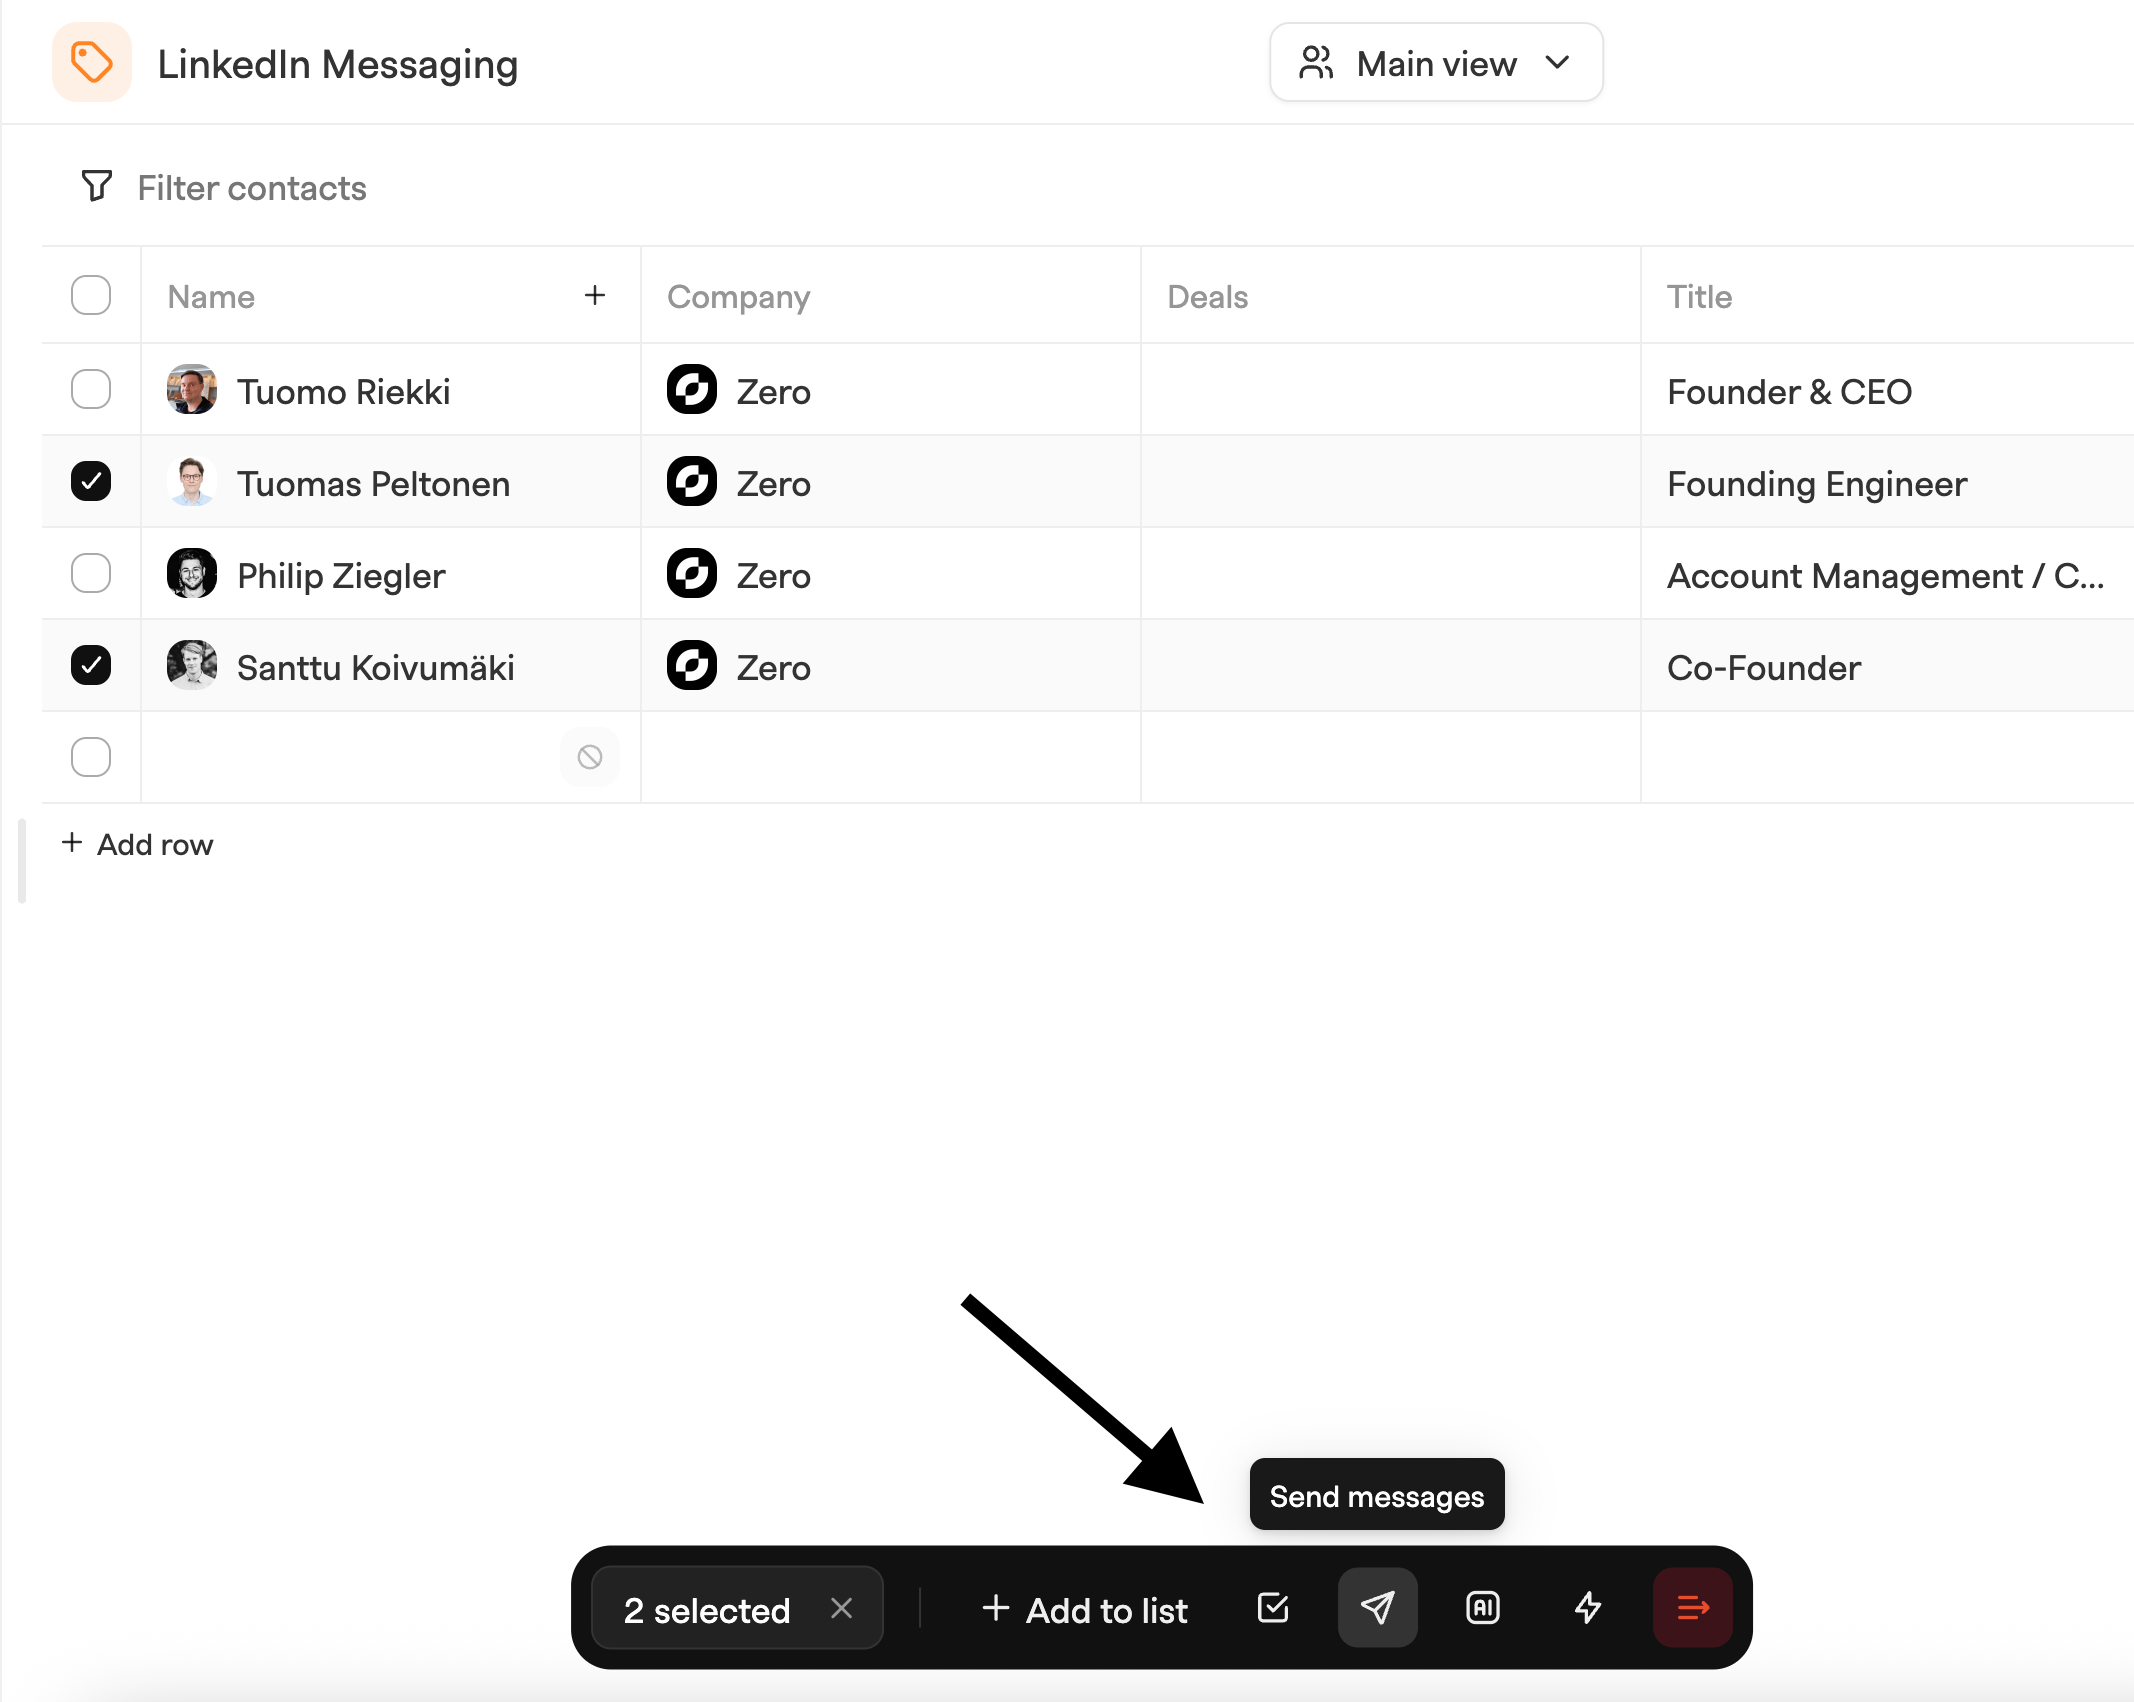Click the create task checkbox icon in toolbar

[x=1273, y=1608]
